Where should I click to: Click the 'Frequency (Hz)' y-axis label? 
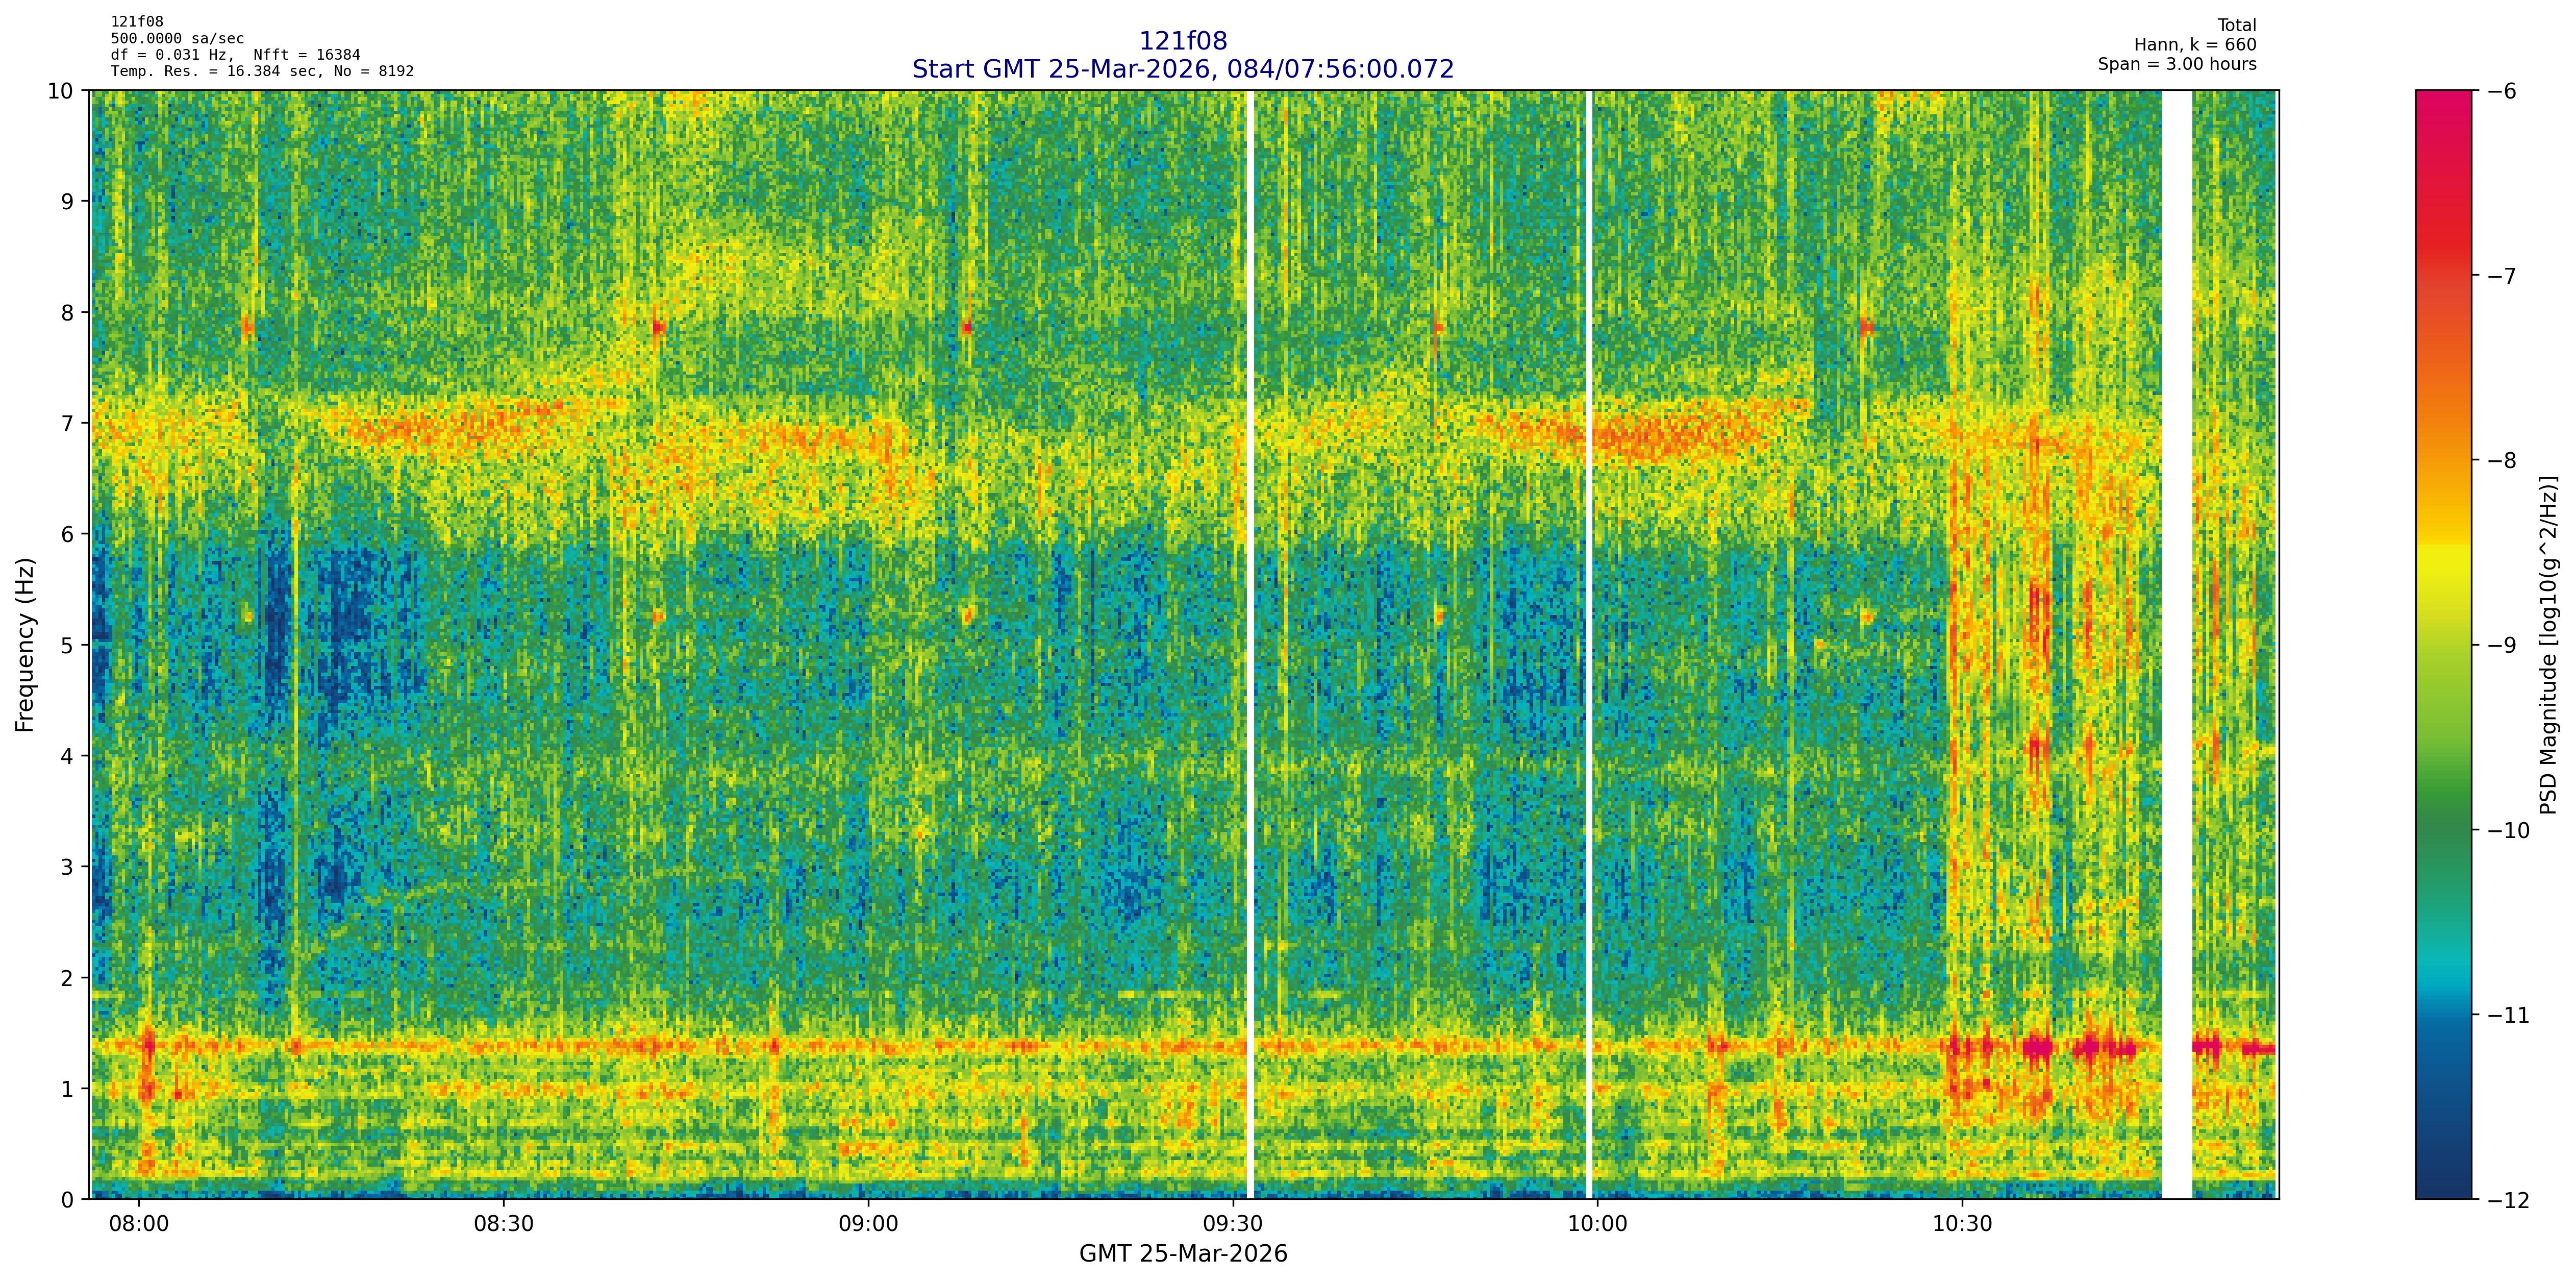[25, 645]
